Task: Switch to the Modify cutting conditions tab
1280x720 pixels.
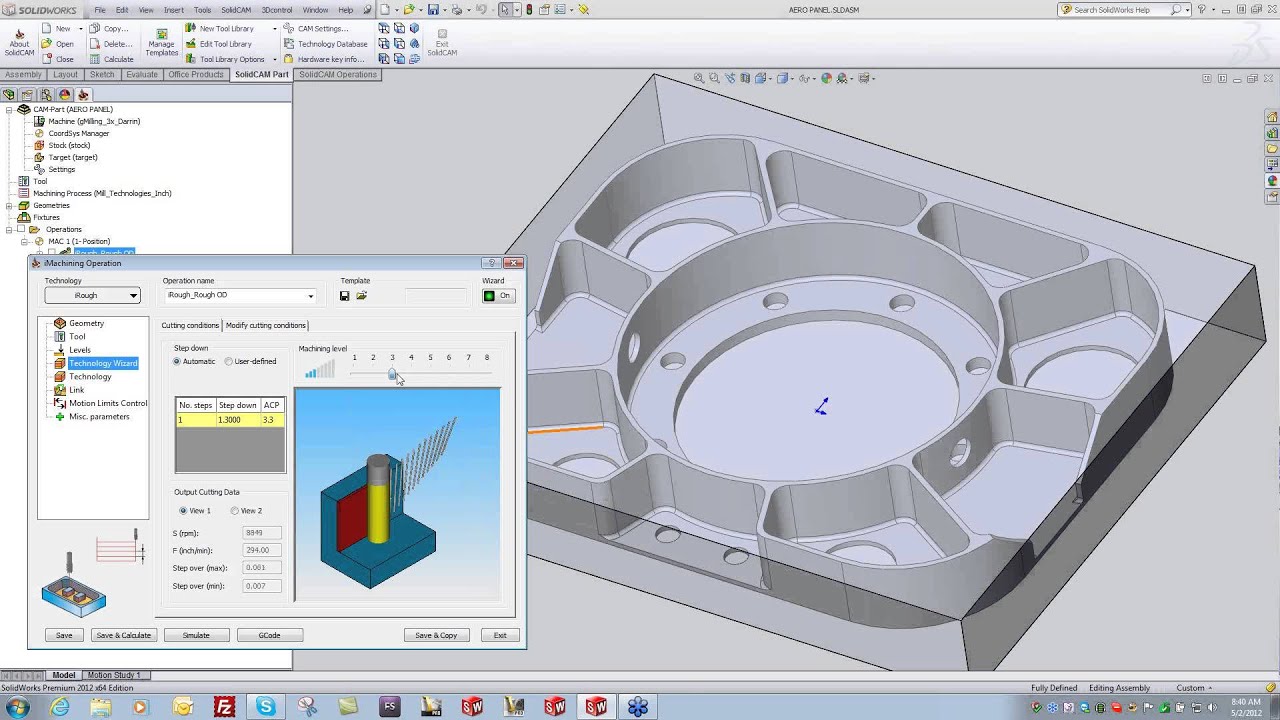Action: point(265,325)
